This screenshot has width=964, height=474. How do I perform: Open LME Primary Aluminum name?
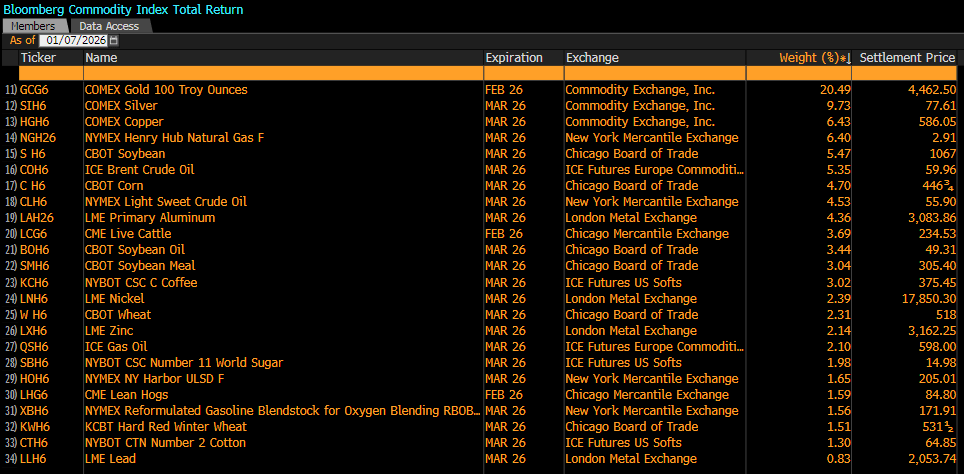[150, 218]
